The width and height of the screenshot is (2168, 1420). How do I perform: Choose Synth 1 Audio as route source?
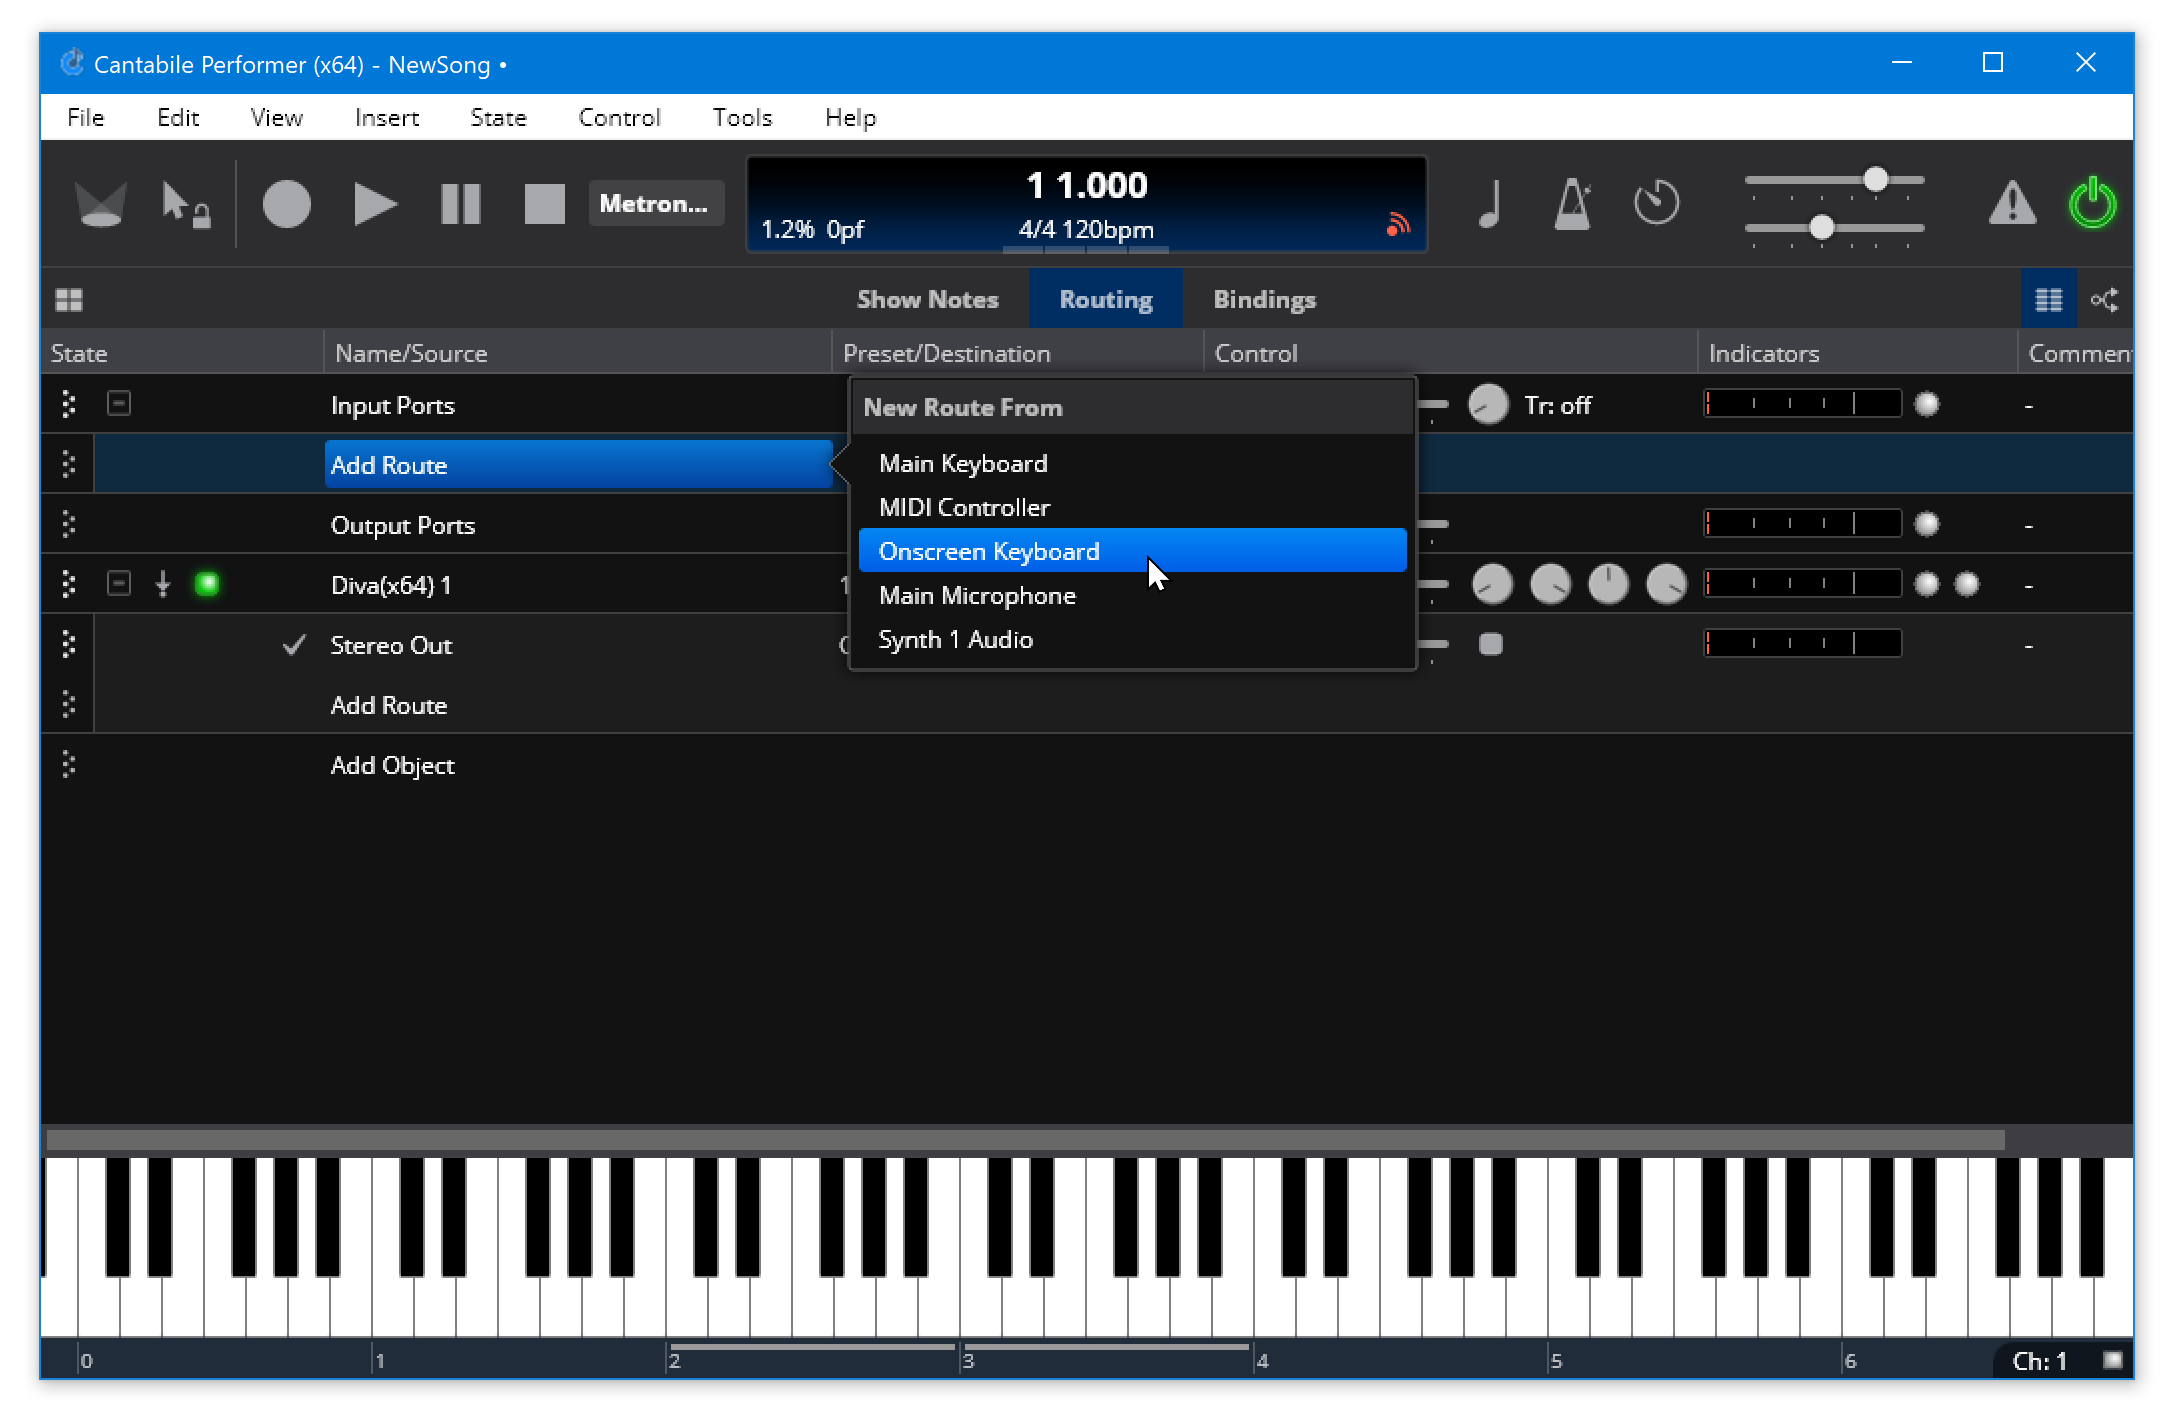(1132, 639)
